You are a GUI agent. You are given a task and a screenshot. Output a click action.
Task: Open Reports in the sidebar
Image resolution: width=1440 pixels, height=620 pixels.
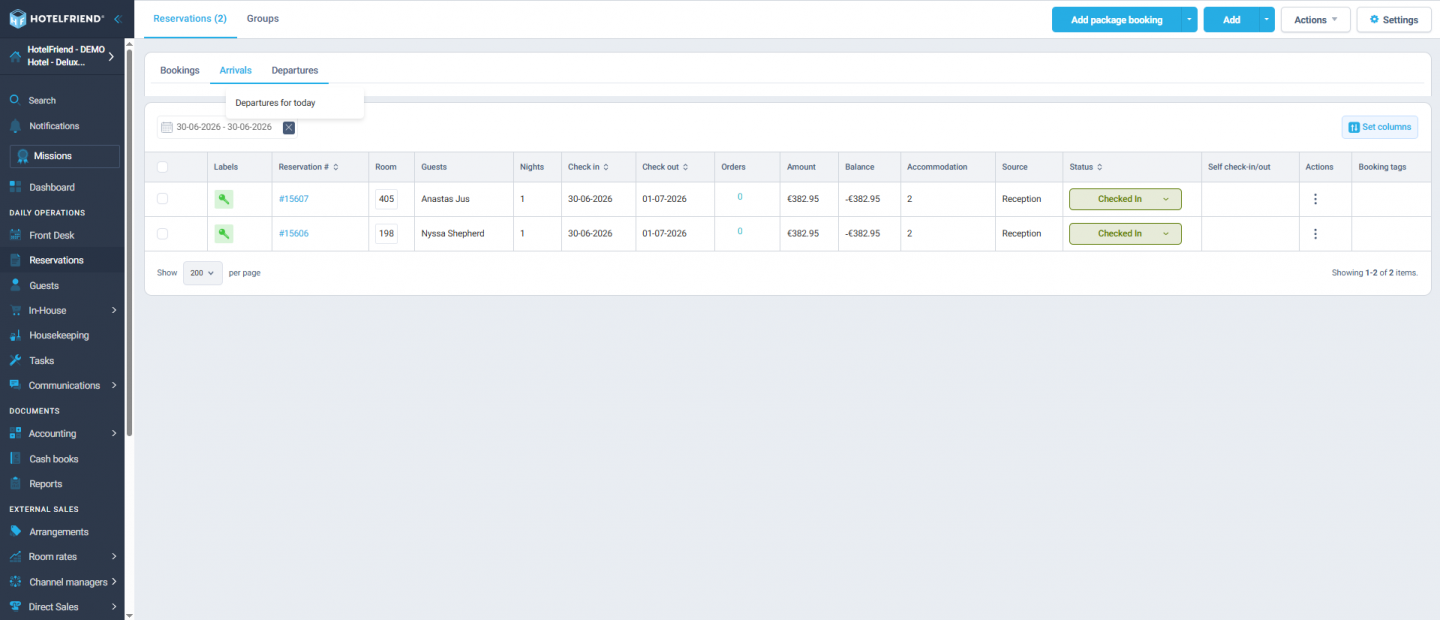coord(46,484)
